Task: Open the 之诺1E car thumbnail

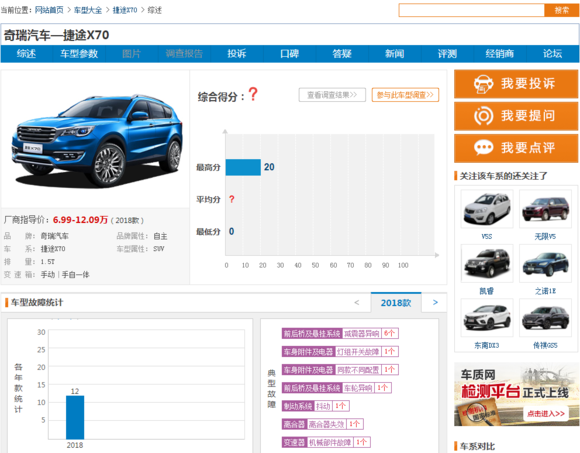Action: point(545,263)
